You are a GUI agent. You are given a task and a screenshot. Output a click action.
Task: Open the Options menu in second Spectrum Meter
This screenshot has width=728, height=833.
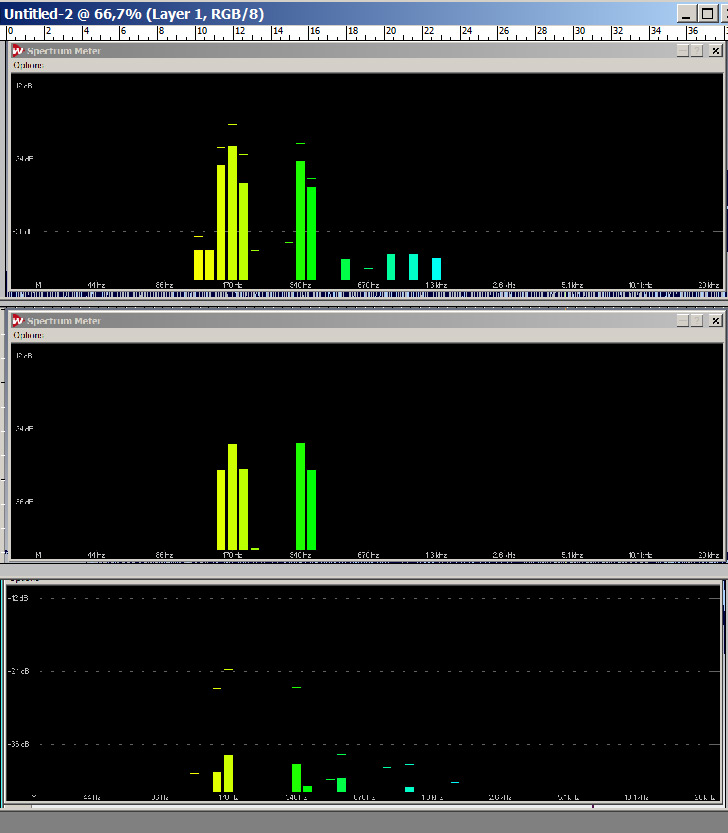[x=28, y=335]
